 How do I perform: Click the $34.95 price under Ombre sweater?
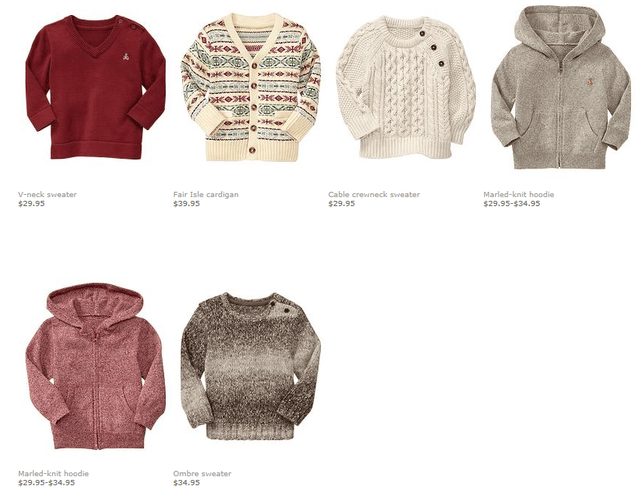(x=187, y=483)
